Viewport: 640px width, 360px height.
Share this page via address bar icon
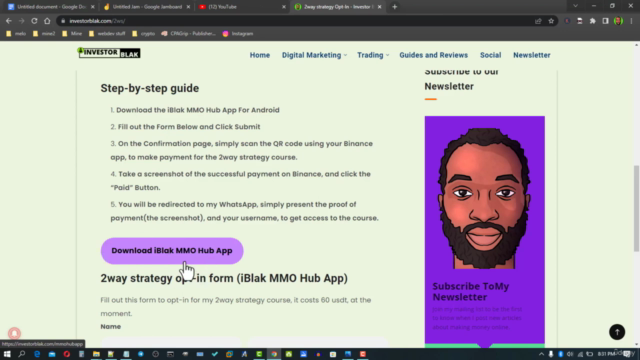[x=538, y=21]
